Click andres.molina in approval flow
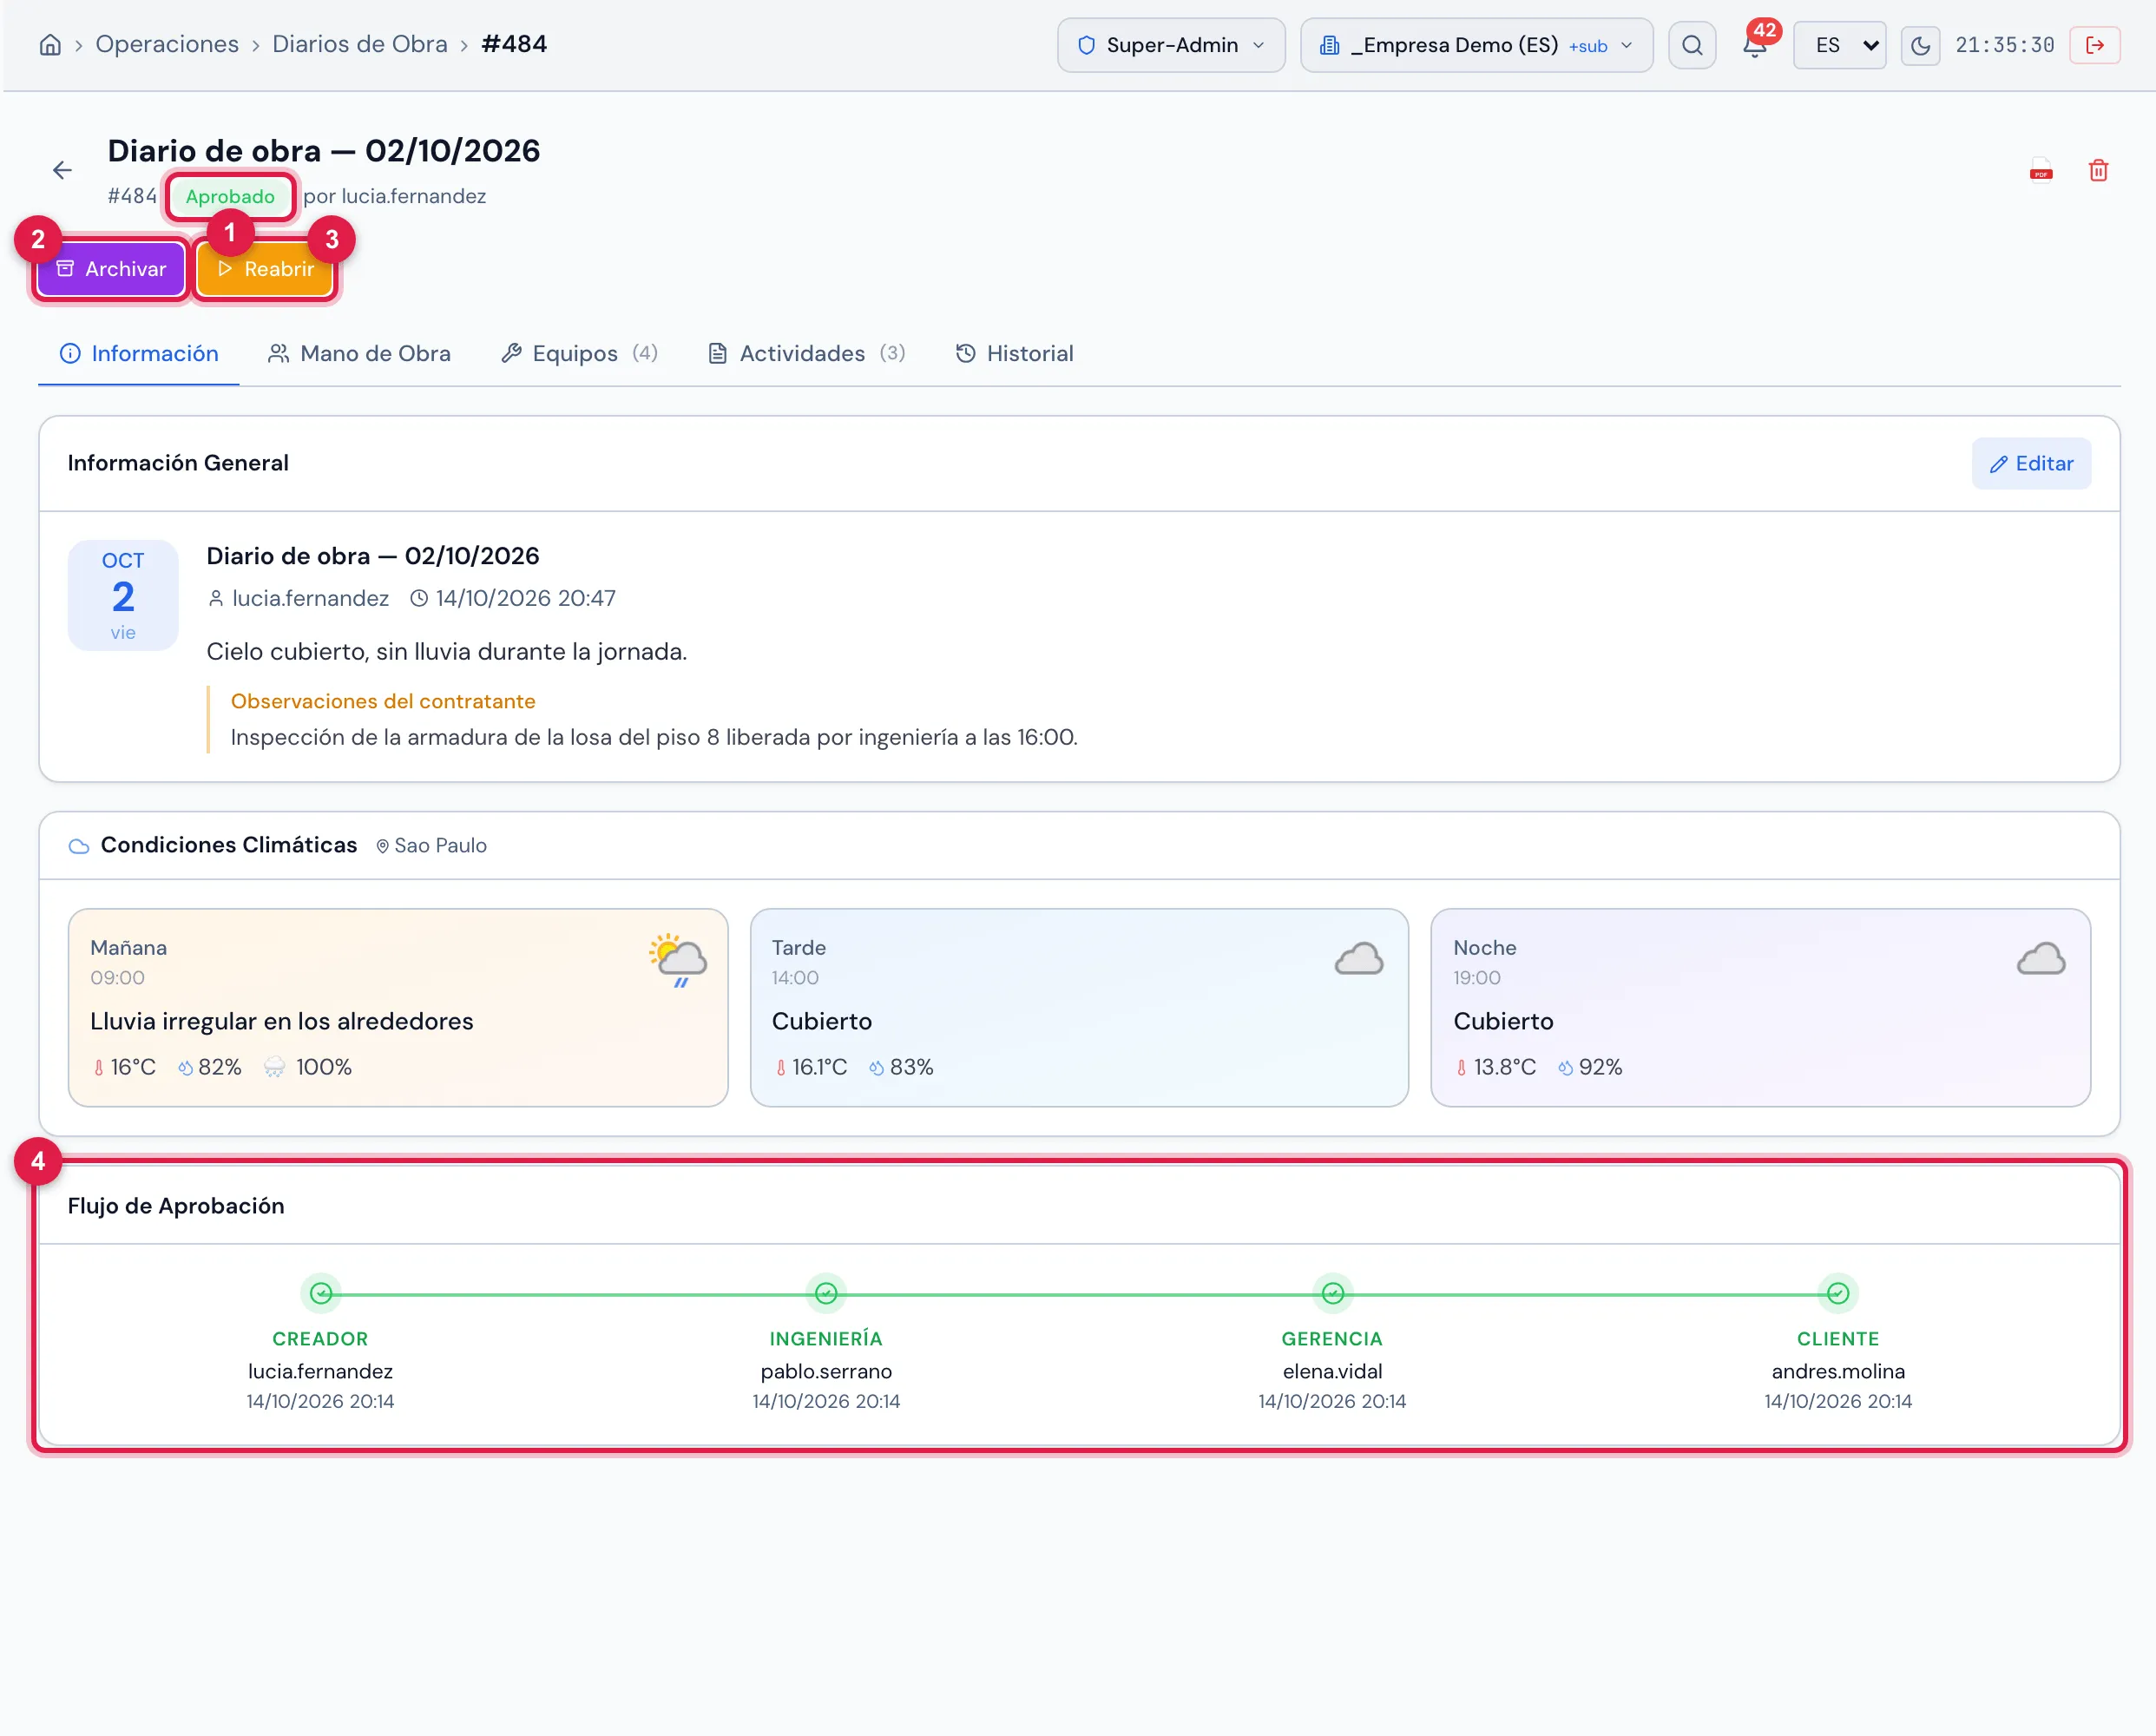The height and width of the screenshot is (1736, 2156). 1838,1371
